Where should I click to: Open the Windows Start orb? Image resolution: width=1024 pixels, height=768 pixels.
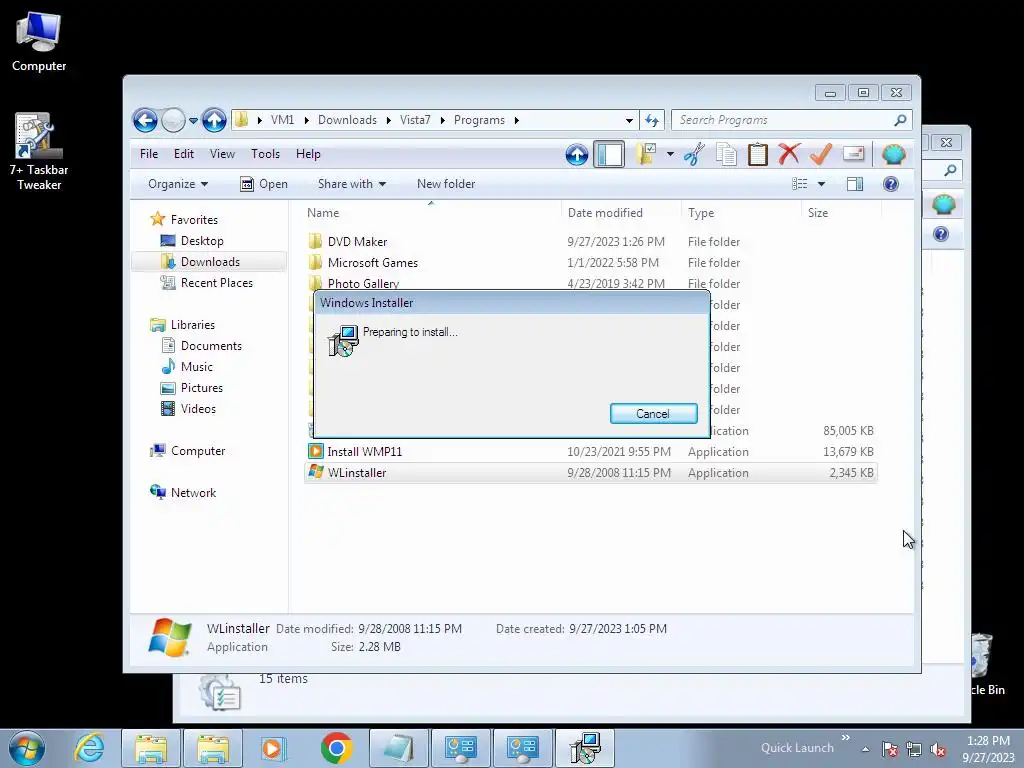[x=27, y=748]
